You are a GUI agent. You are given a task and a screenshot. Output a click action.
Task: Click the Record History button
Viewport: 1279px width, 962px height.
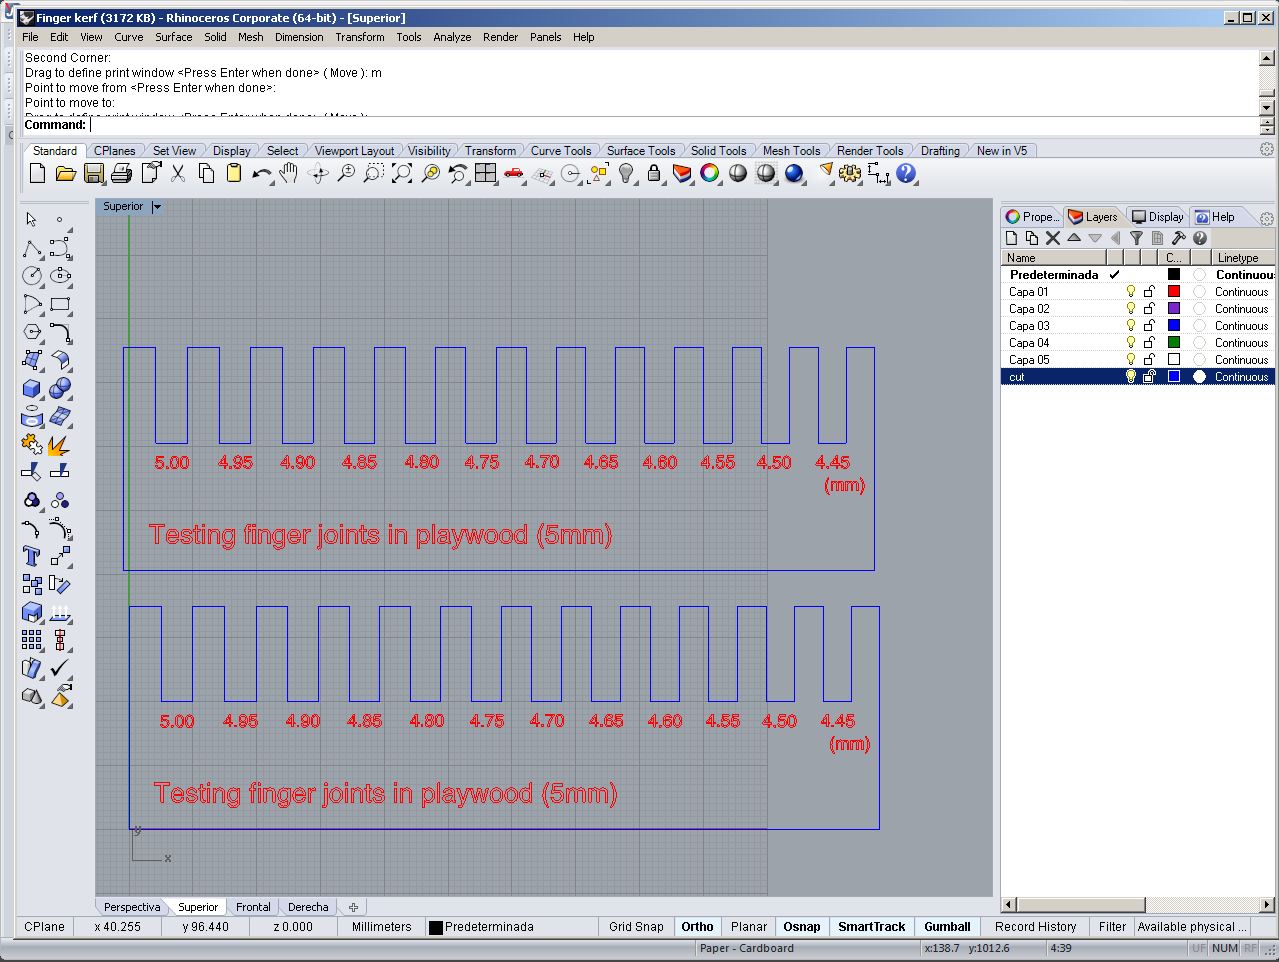pos(1035,927)
